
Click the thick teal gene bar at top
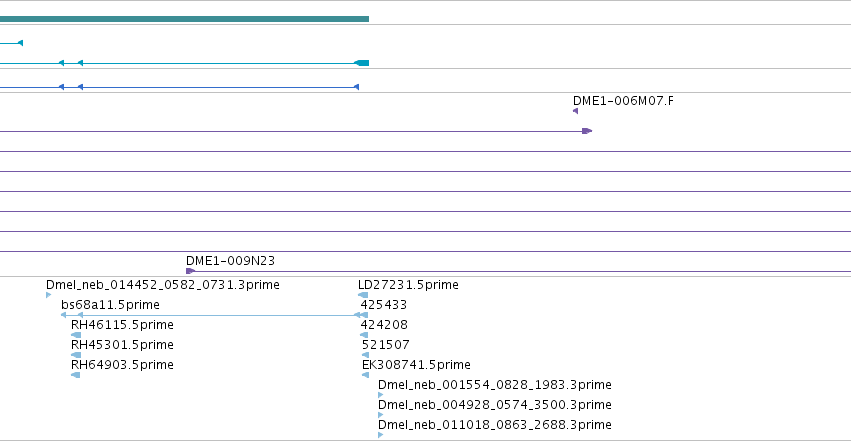(x=185, y=19)
